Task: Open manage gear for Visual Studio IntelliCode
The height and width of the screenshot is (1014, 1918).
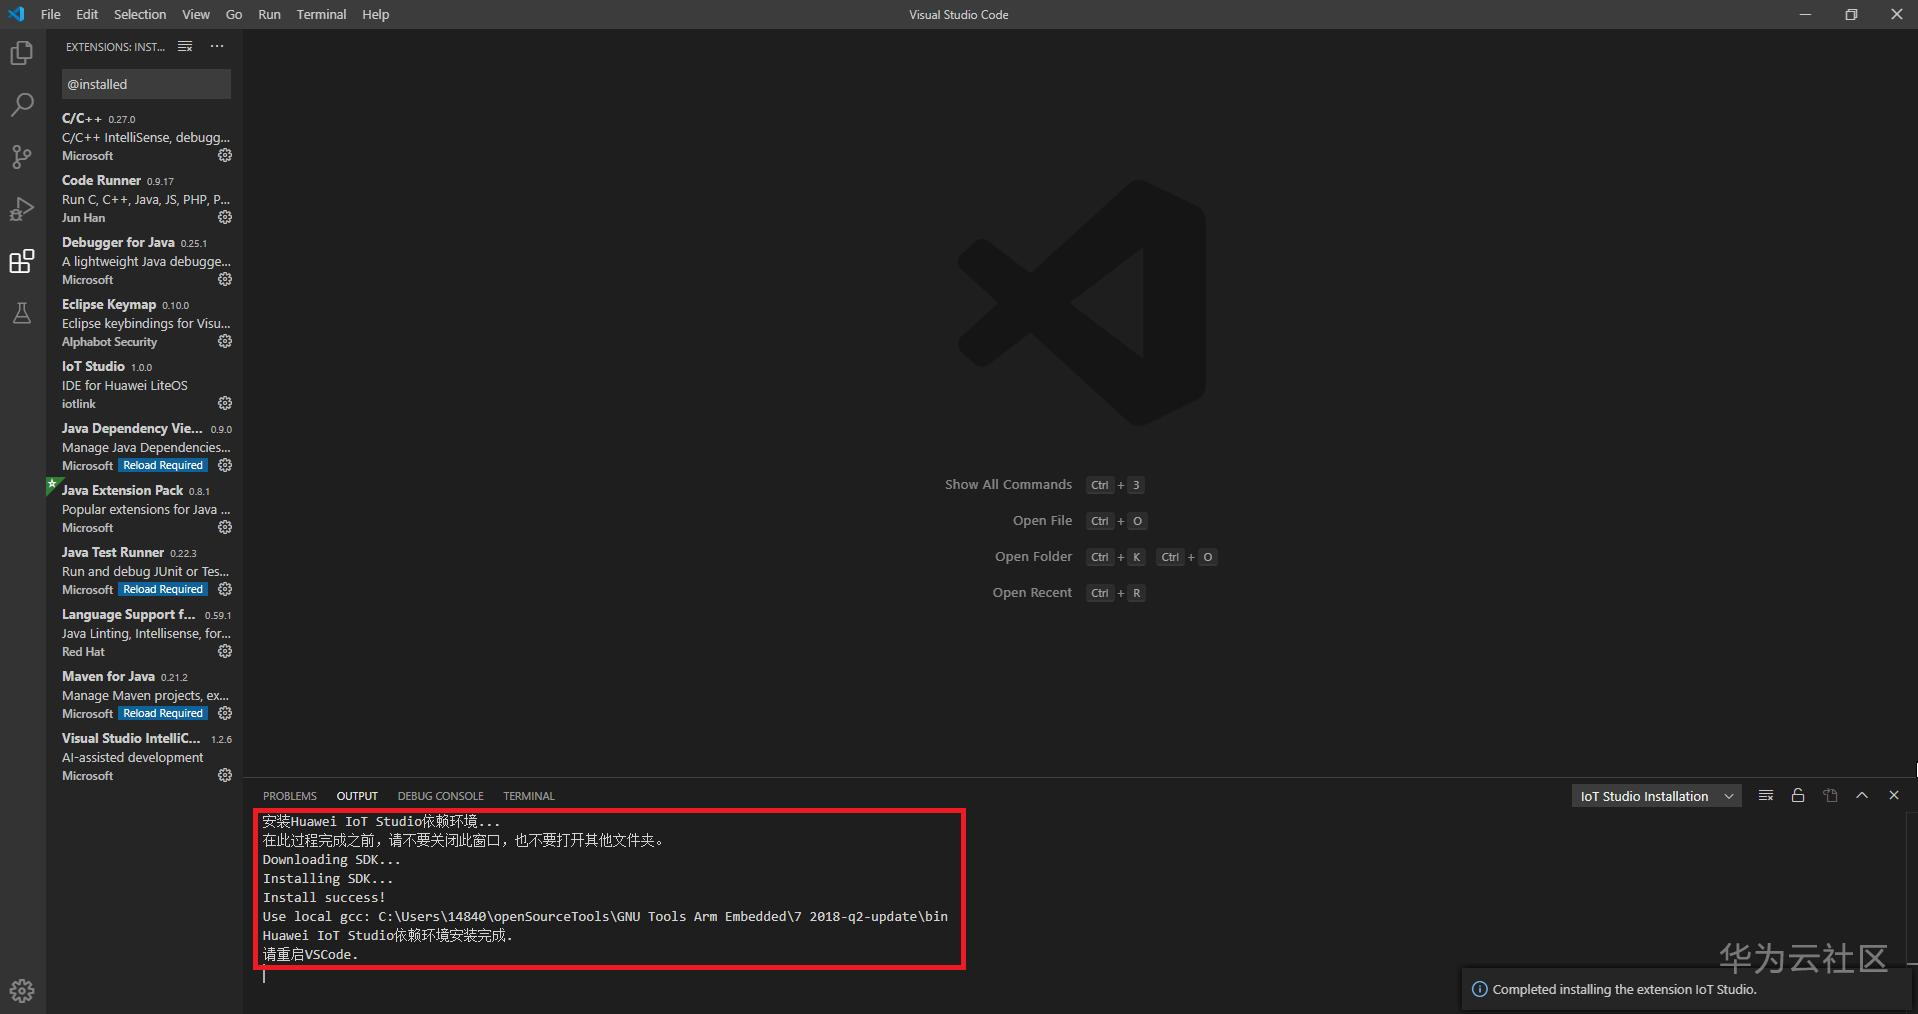Action: (225, 775)
